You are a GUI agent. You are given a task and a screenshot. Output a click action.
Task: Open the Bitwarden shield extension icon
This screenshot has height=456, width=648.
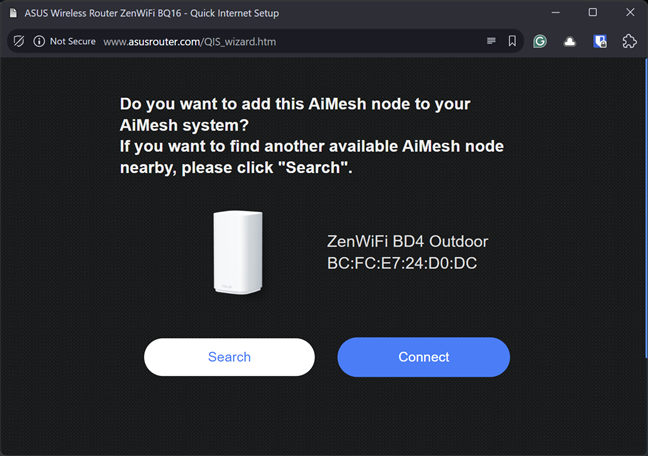tap(599, 41)
